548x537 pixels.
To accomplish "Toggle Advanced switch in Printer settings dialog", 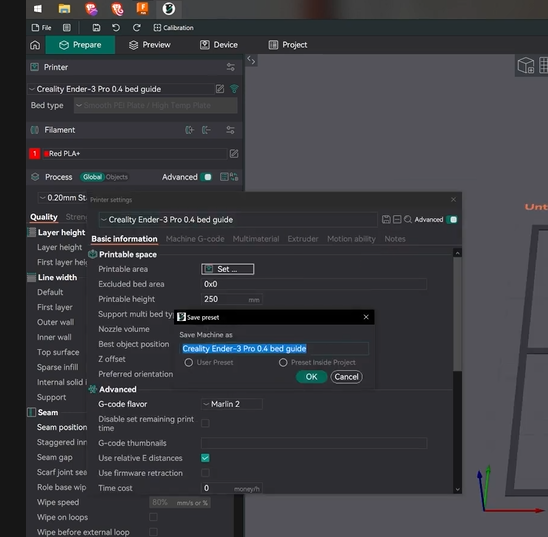I will [x=452, y=219].
